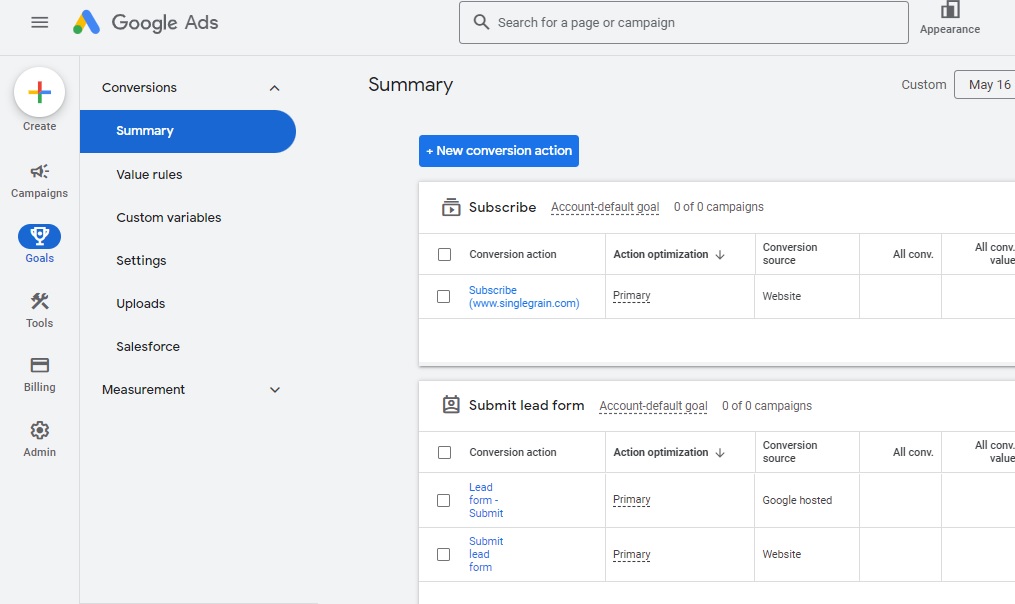The height and width of the screenshot is (604, 1015).
Task: Tick the Lead form - Submit checkbox
Action: click(444, 500)
